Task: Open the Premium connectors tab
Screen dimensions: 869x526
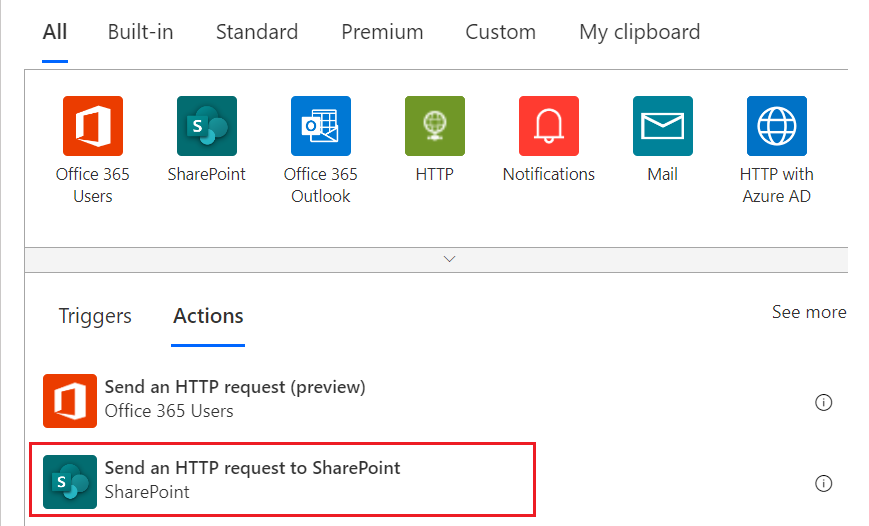Action: click(x=382, y=32)
